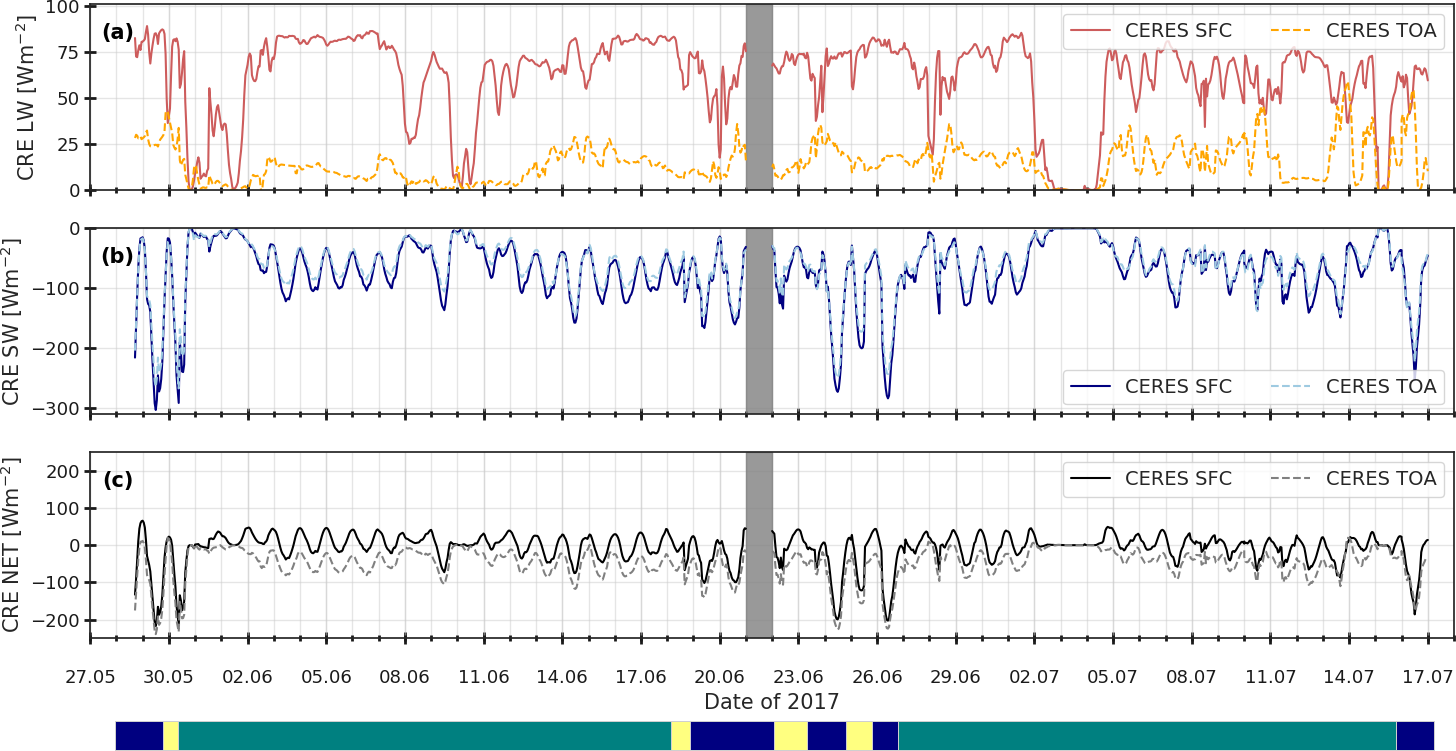Screen dimensions: 1456x751
Task: Click the 02.07 date tick label
Action: [1034, 675]
